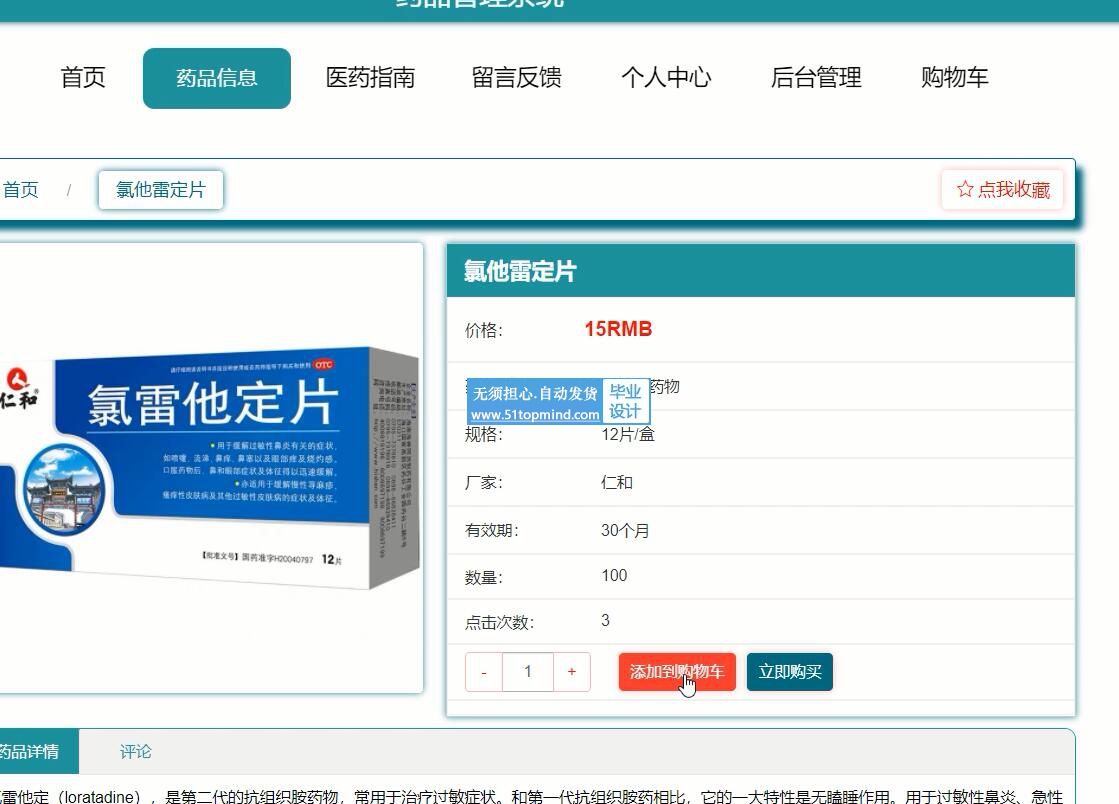Open 个人中心 from the navigation bar
The image size is (1119, 804).
666,78
